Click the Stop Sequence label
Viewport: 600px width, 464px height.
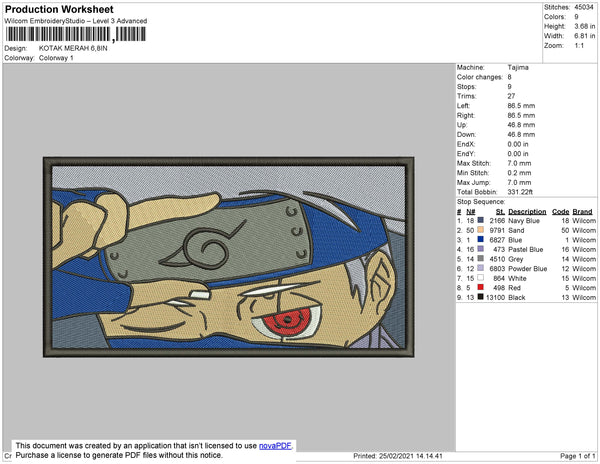(x=481, y=202)
